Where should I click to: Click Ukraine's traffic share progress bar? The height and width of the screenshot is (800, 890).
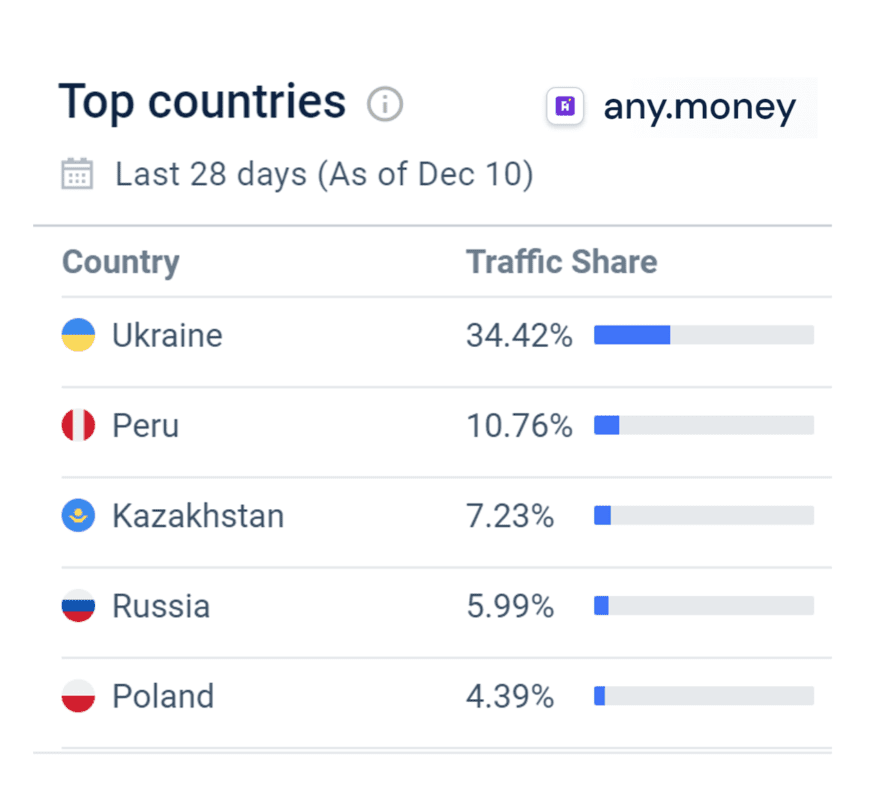point(703,335)
